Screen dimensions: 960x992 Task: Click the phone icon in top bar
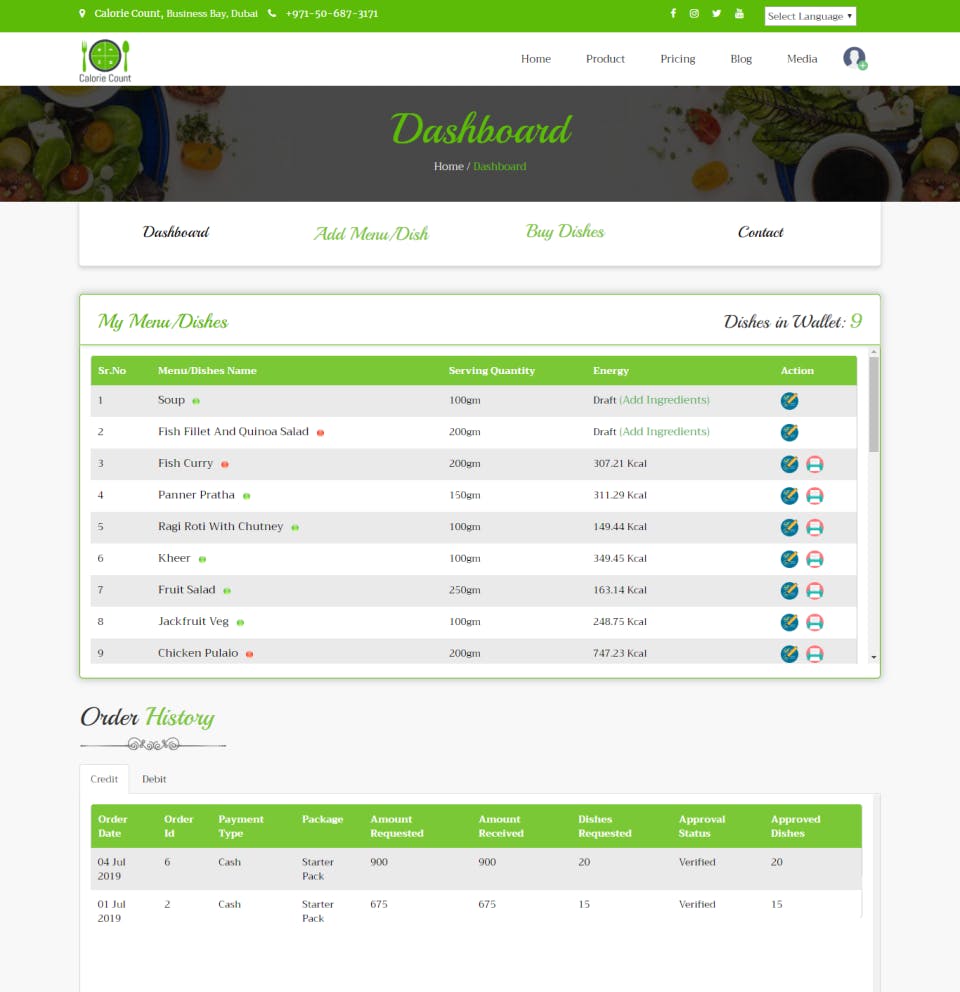271,13
